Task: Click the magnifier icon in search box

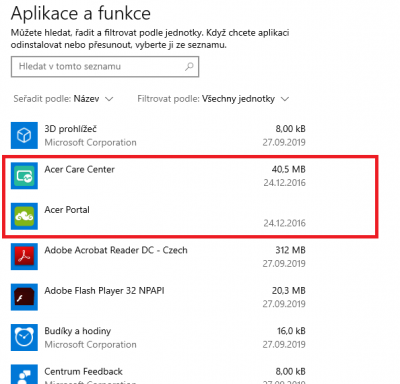Action: (189, 66)
